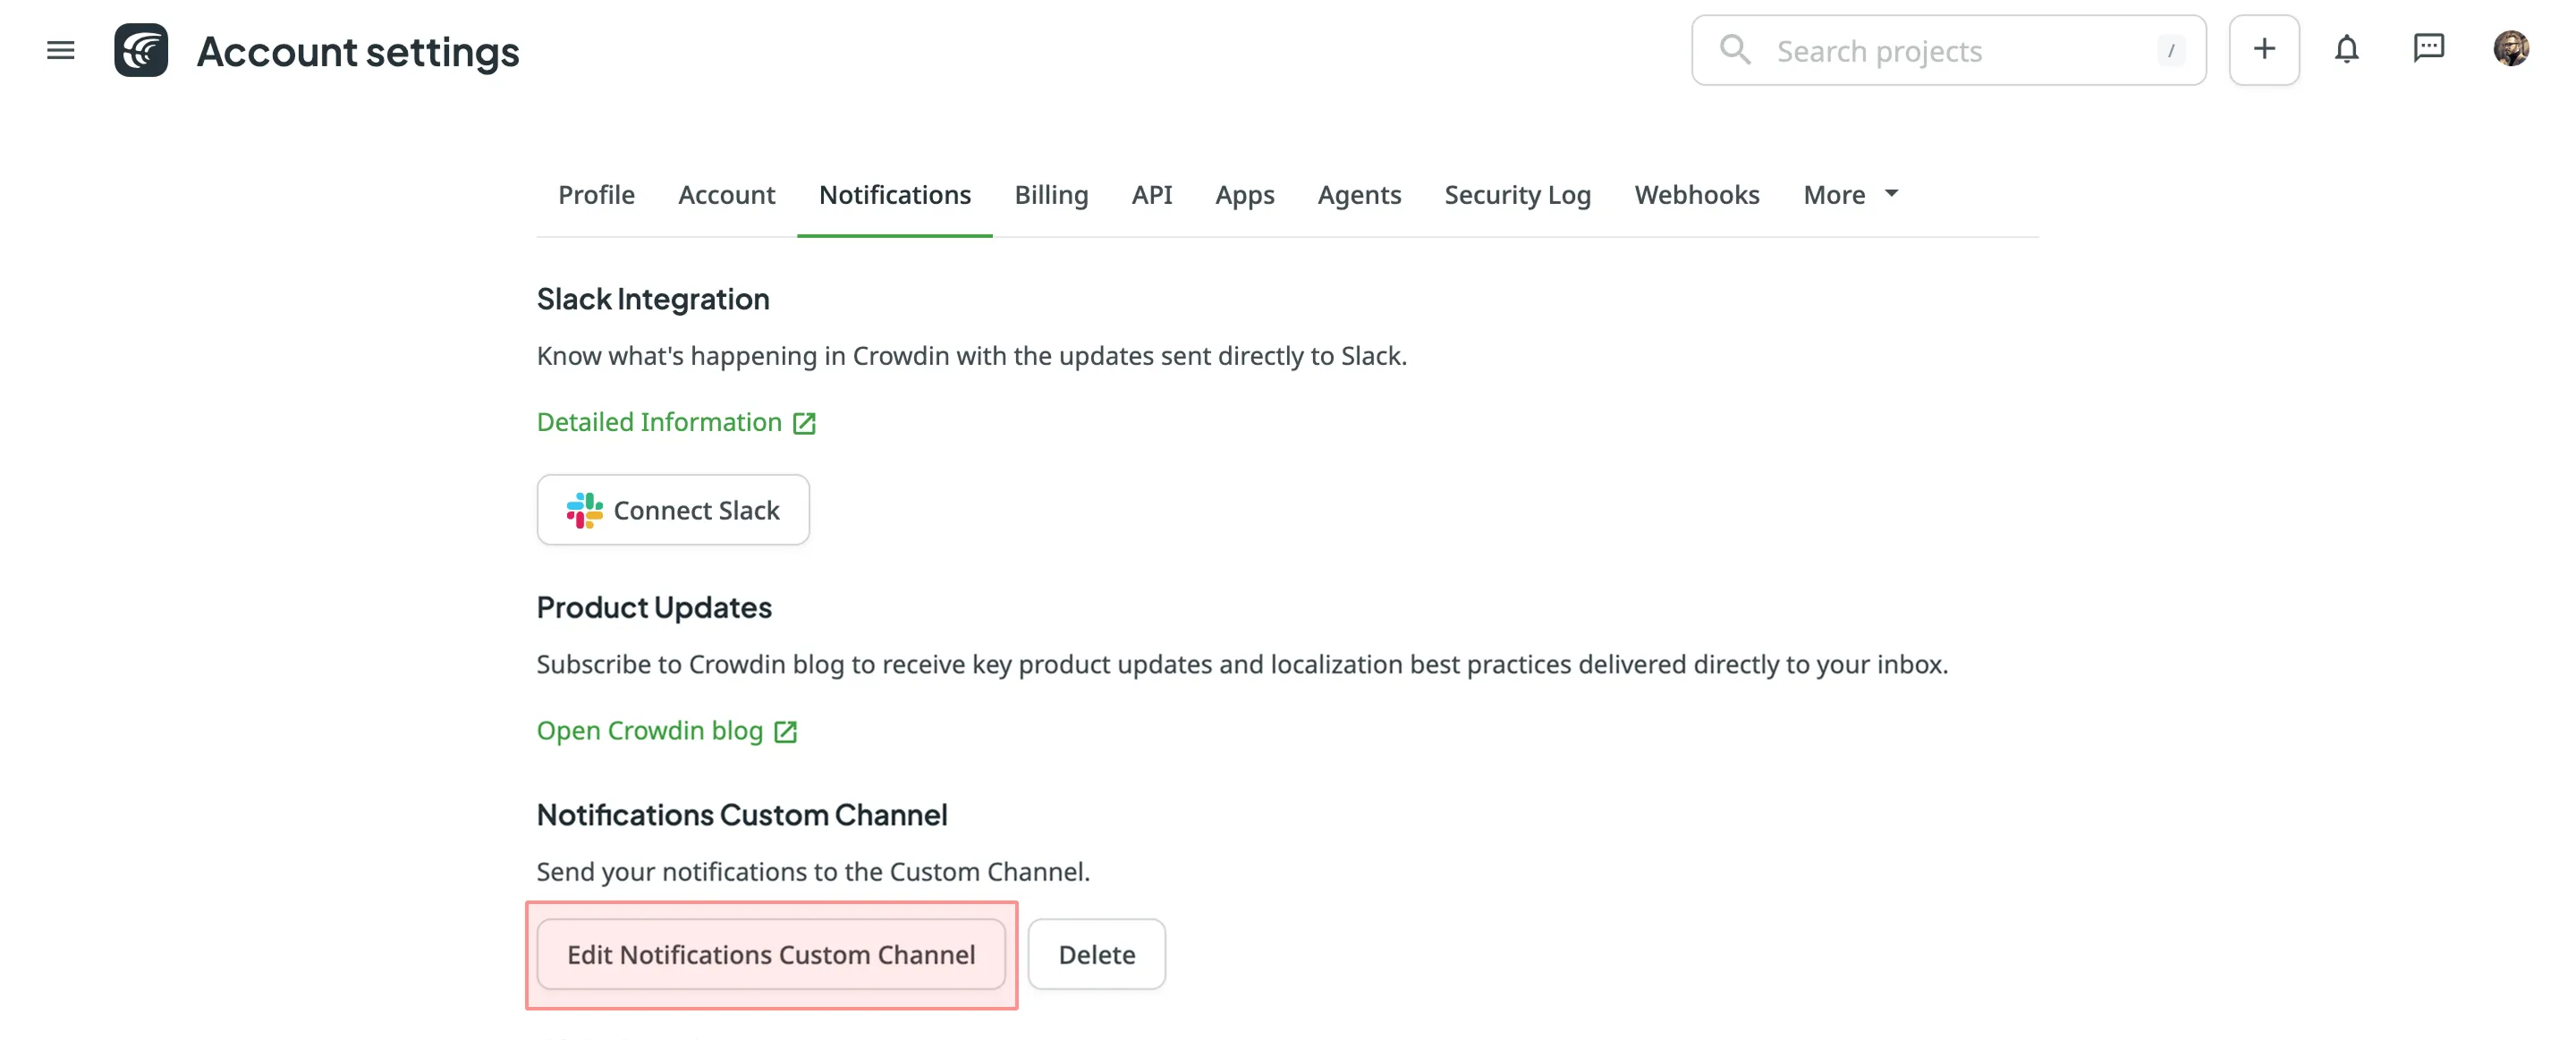
Task: Create a new project with the plus icon
Action: point(2264,49)
